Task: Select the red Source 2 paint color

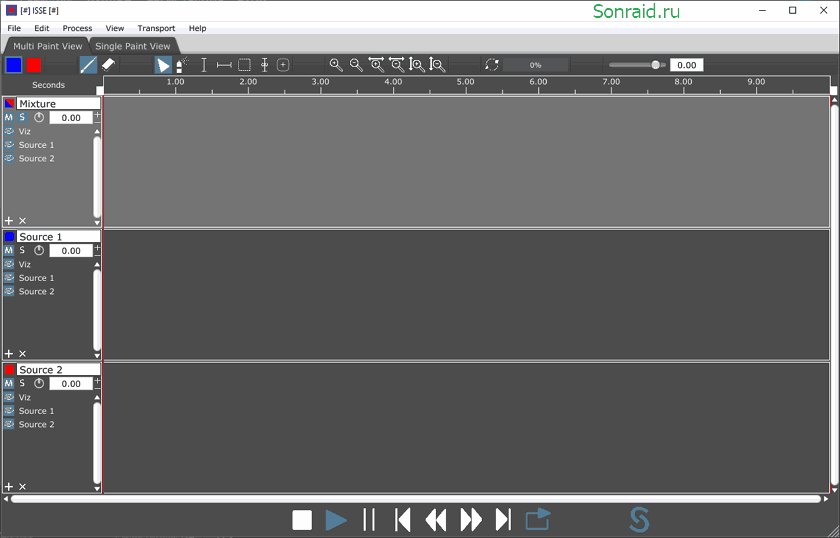Action: point(34,65)
